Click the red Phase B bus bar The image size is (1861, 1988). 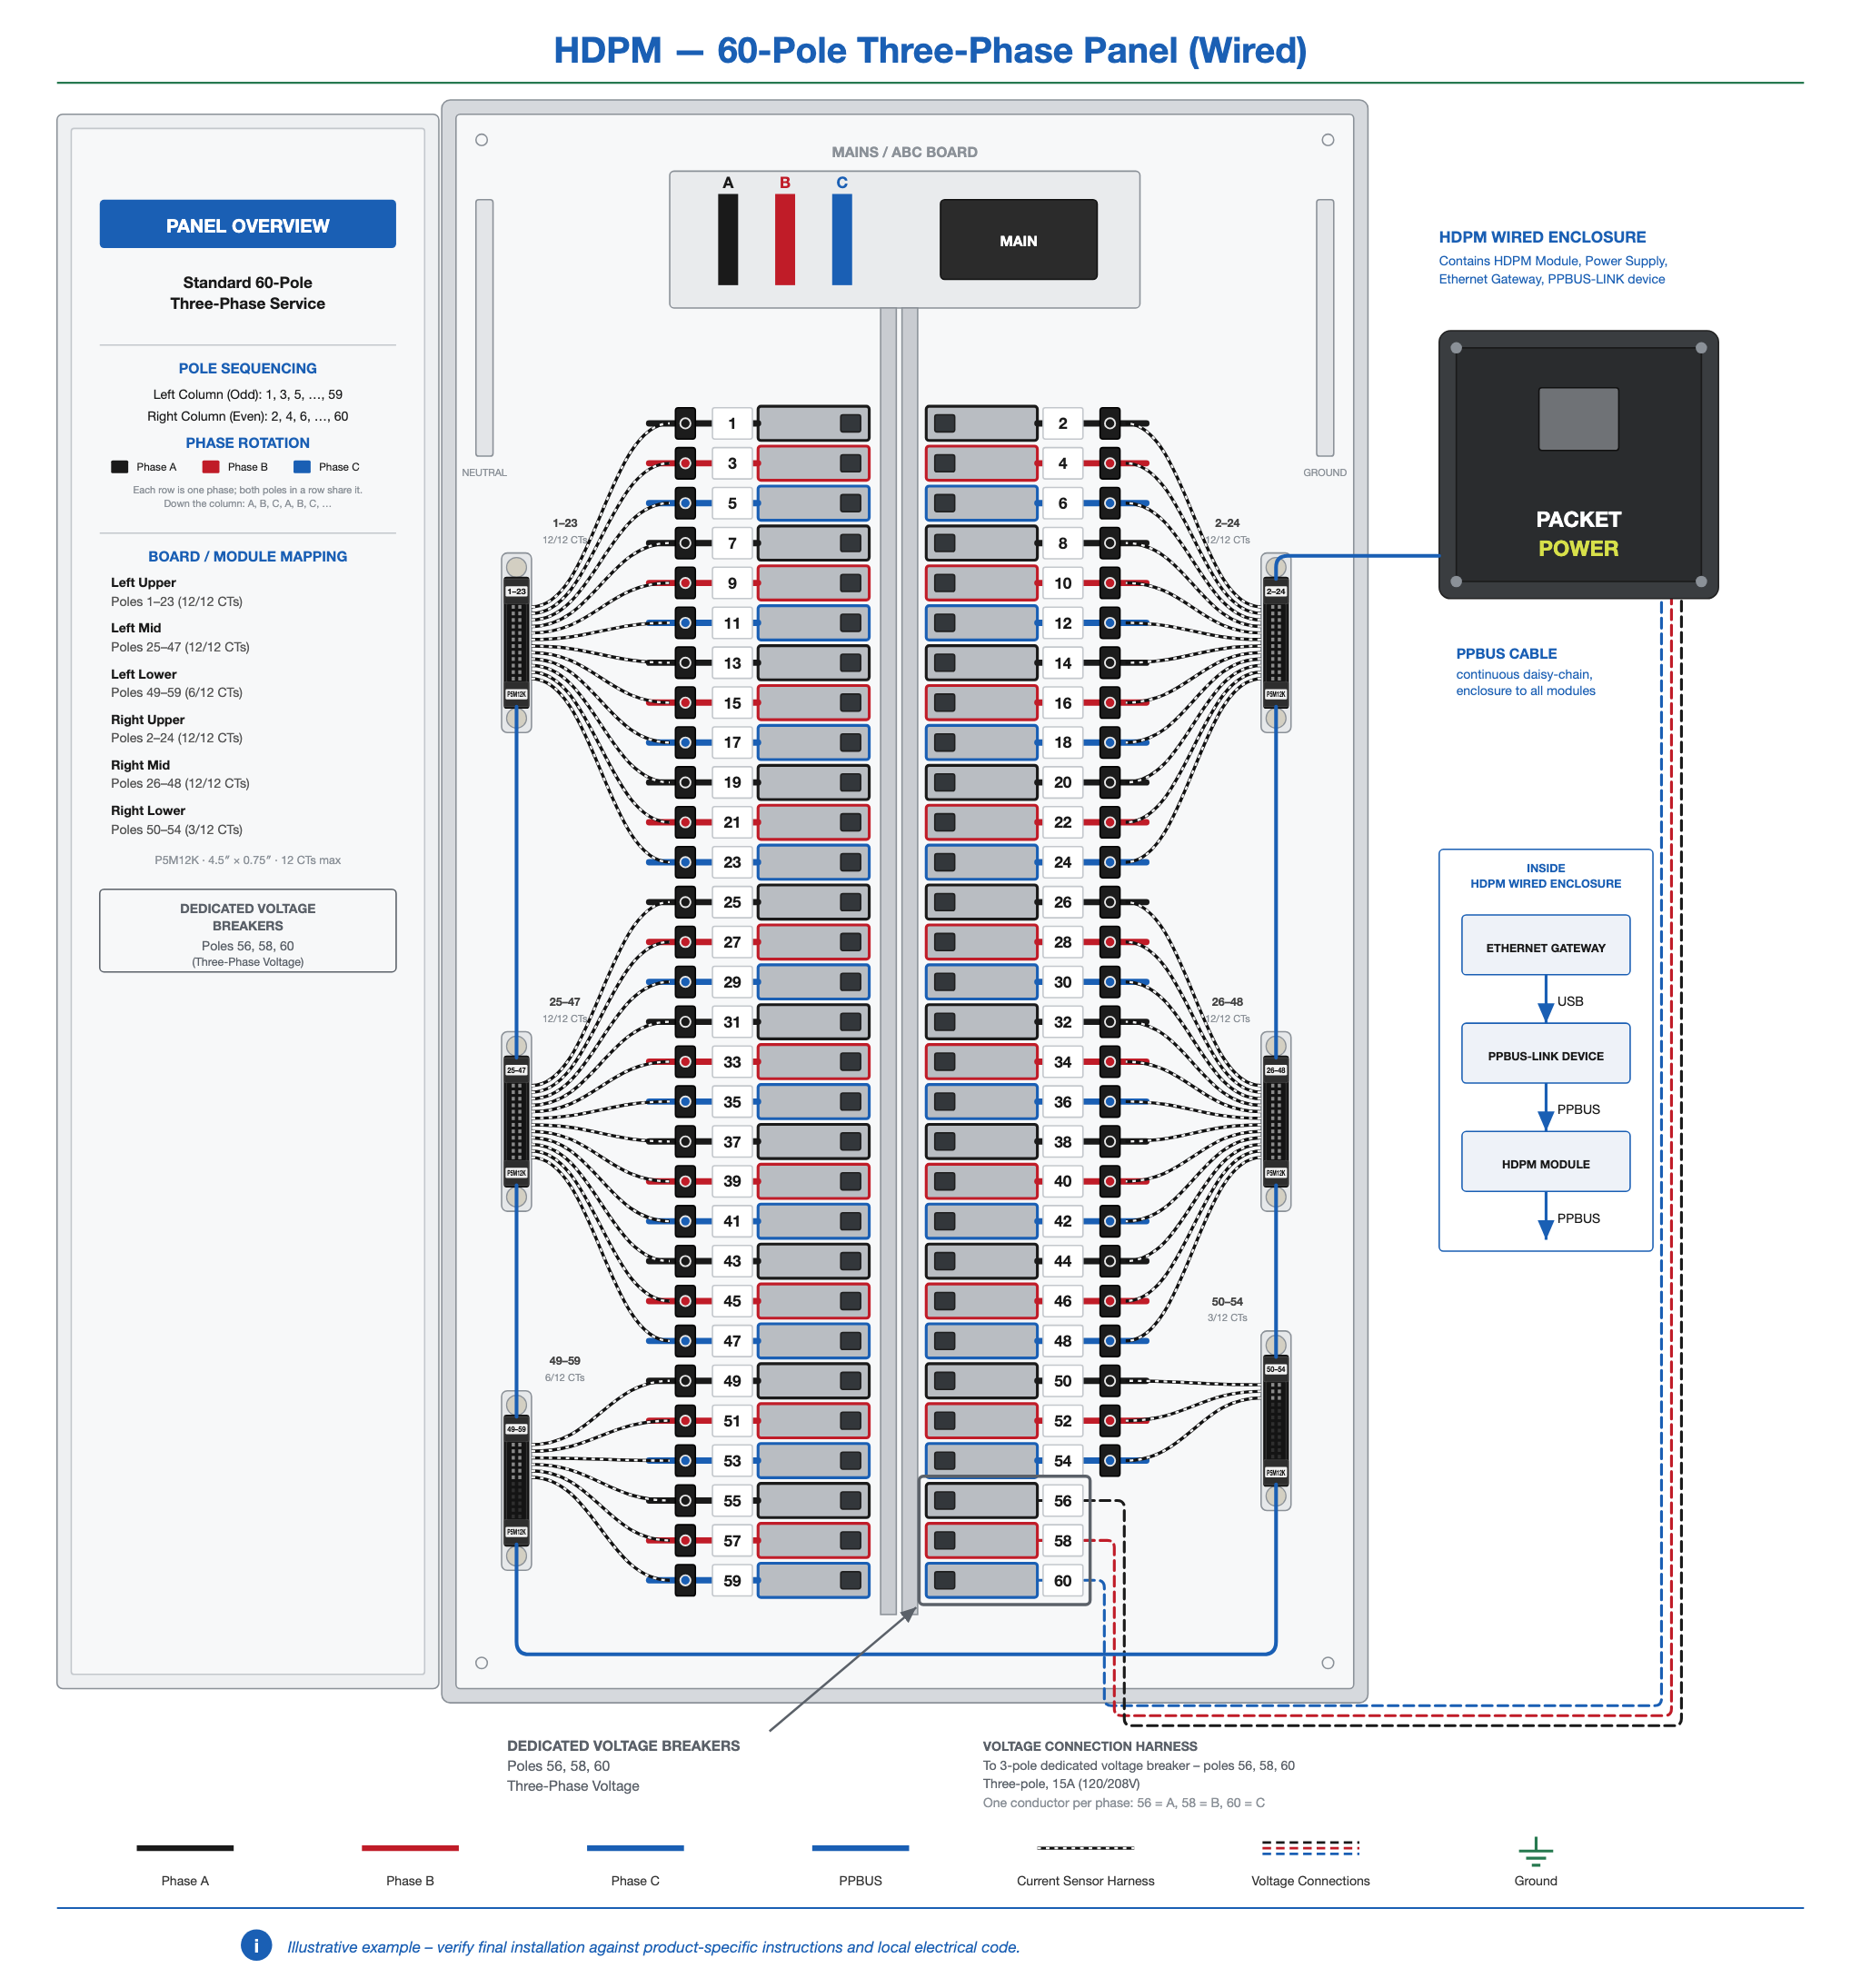tap(785, 239)
